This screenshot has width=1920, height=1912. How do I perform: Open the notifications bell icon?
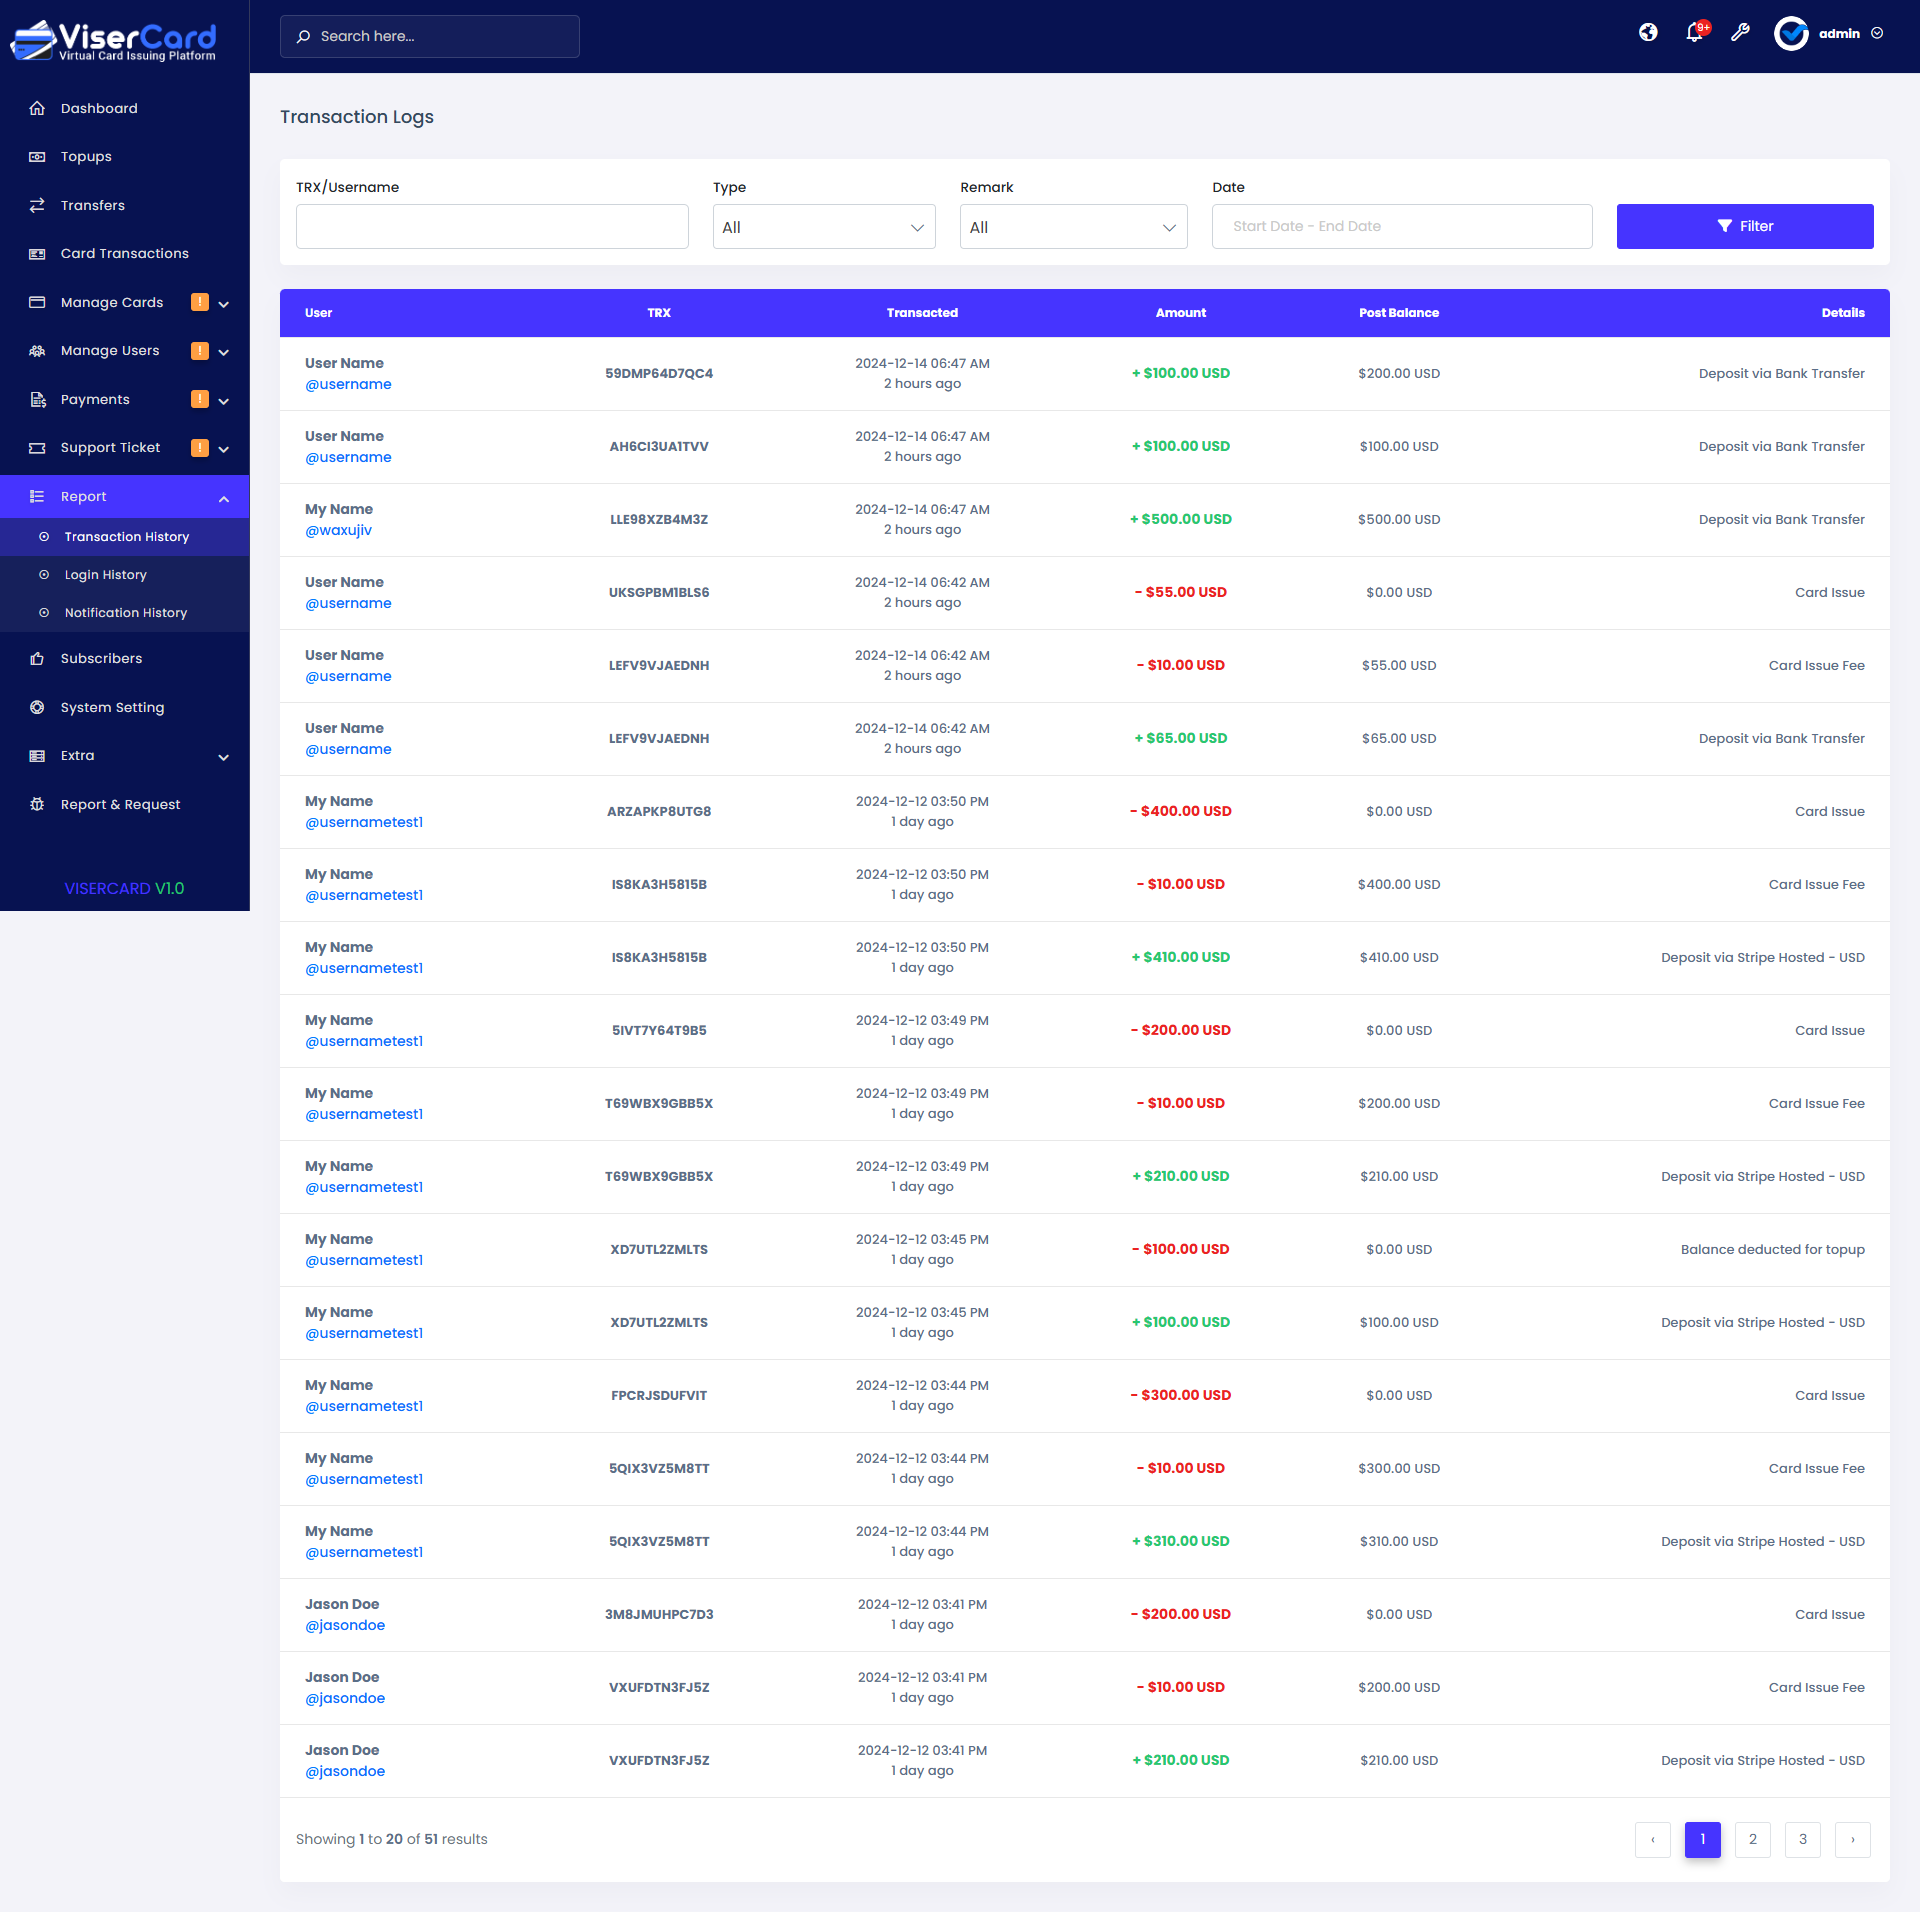coord(1694,33)
